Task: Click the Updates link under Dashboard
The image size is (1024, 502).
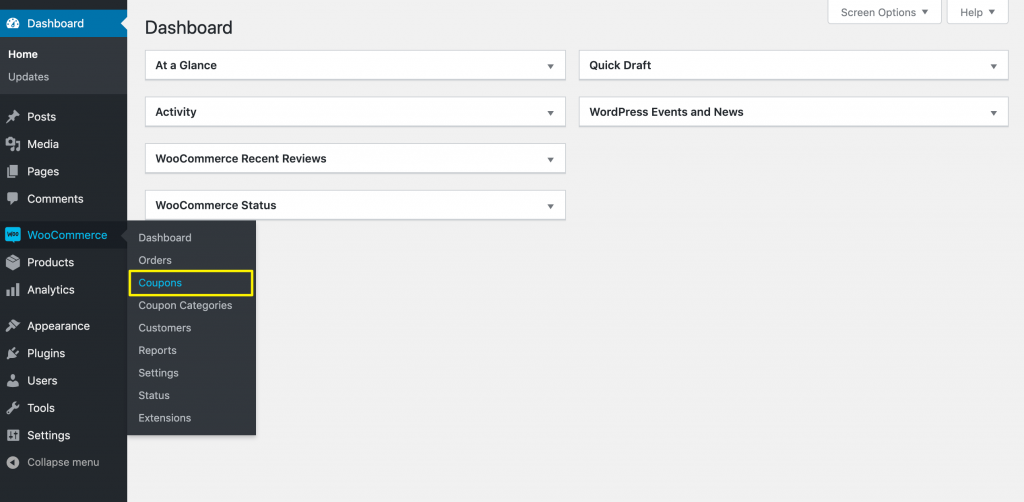Action: coord(28,77)
